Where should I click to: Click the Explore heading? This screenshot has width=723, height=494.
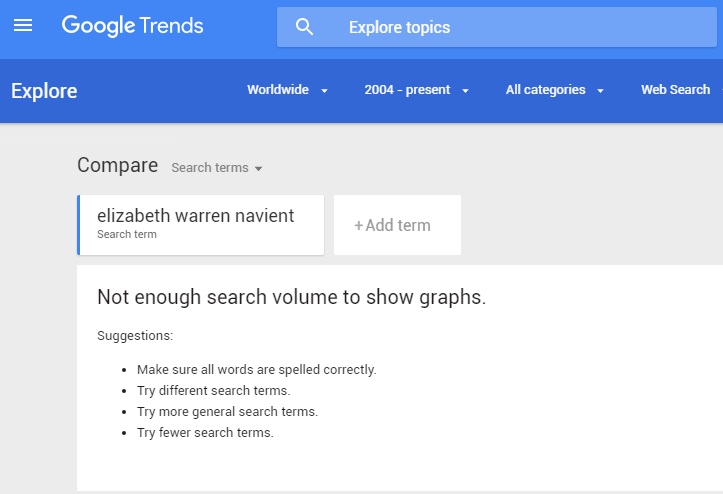coord(44,91)
